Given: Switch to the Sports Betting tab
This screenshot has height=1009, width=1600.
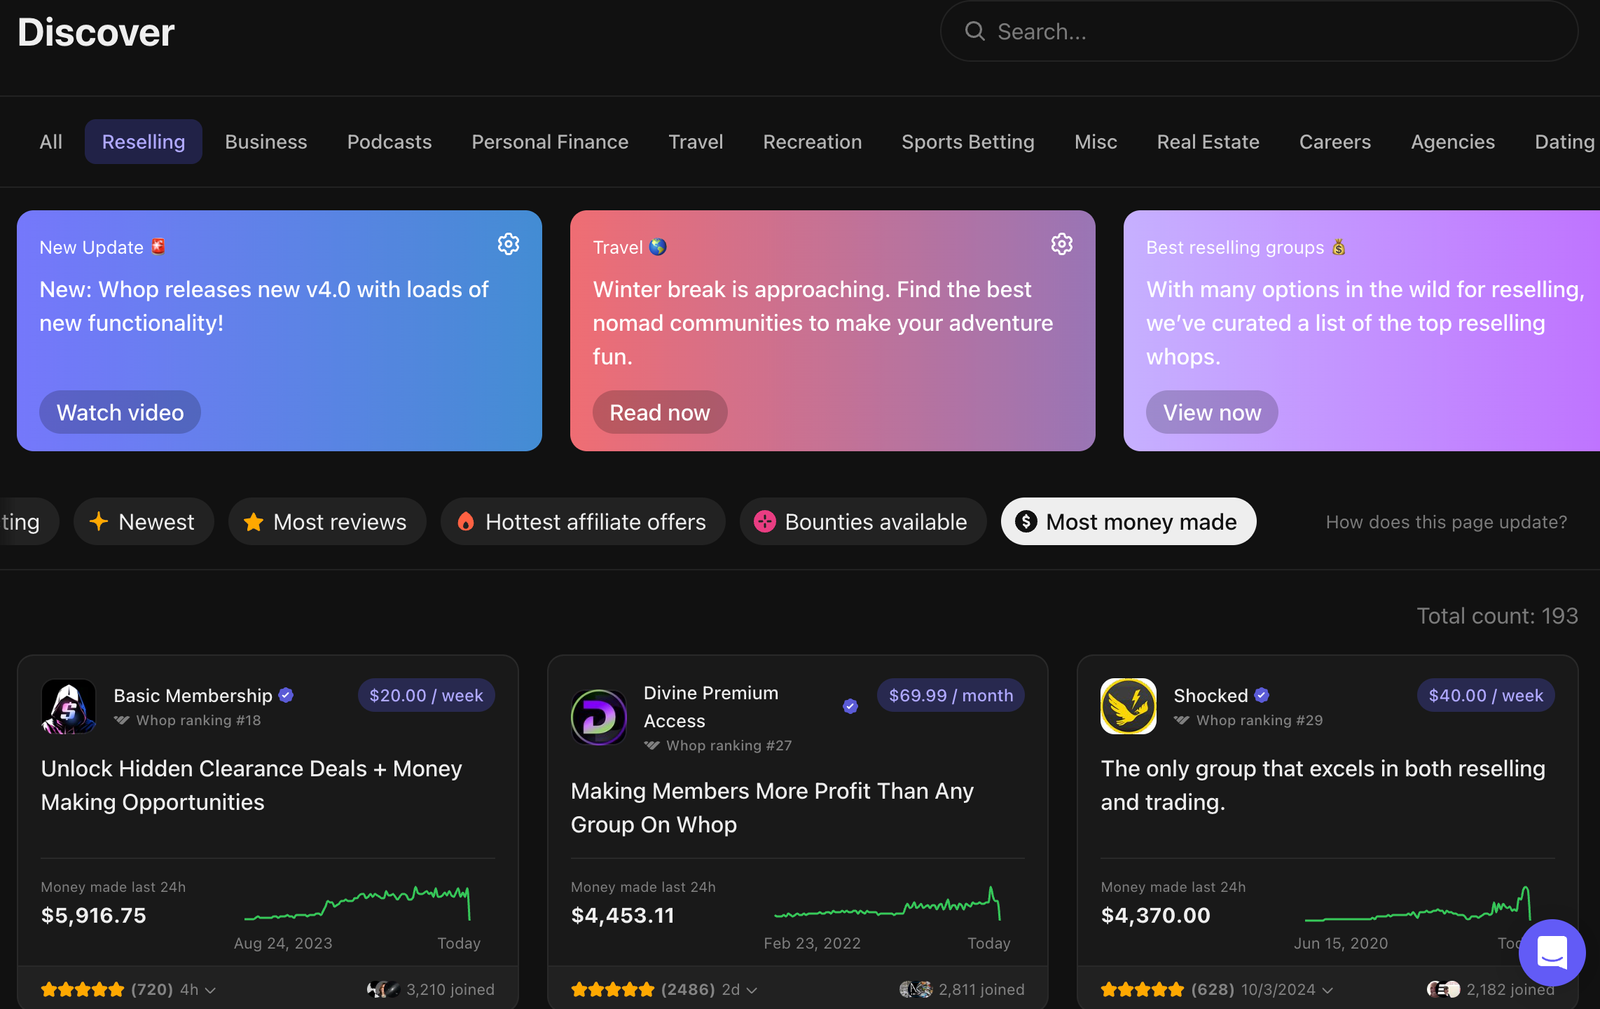Looking at the screenshot, I should pyautogui.click(x=967, y=141).
